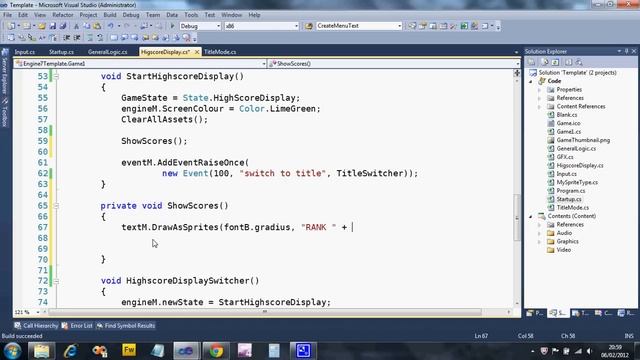
Task: Open the zoom level dropdown at 121 %
Action: [38, 312]
